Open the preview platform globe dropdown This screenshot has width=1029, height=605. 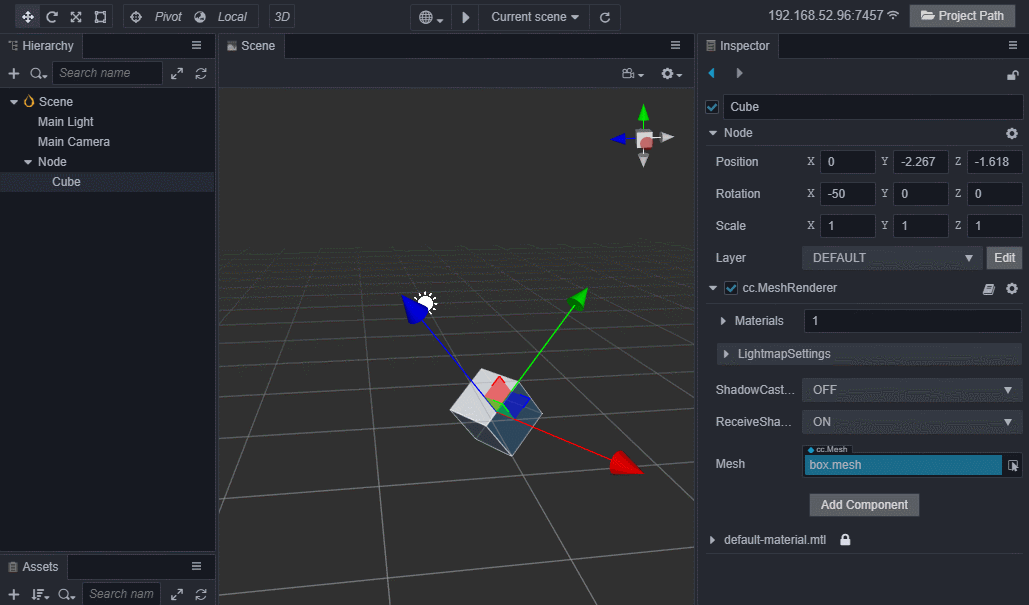(x=431, y=17)
